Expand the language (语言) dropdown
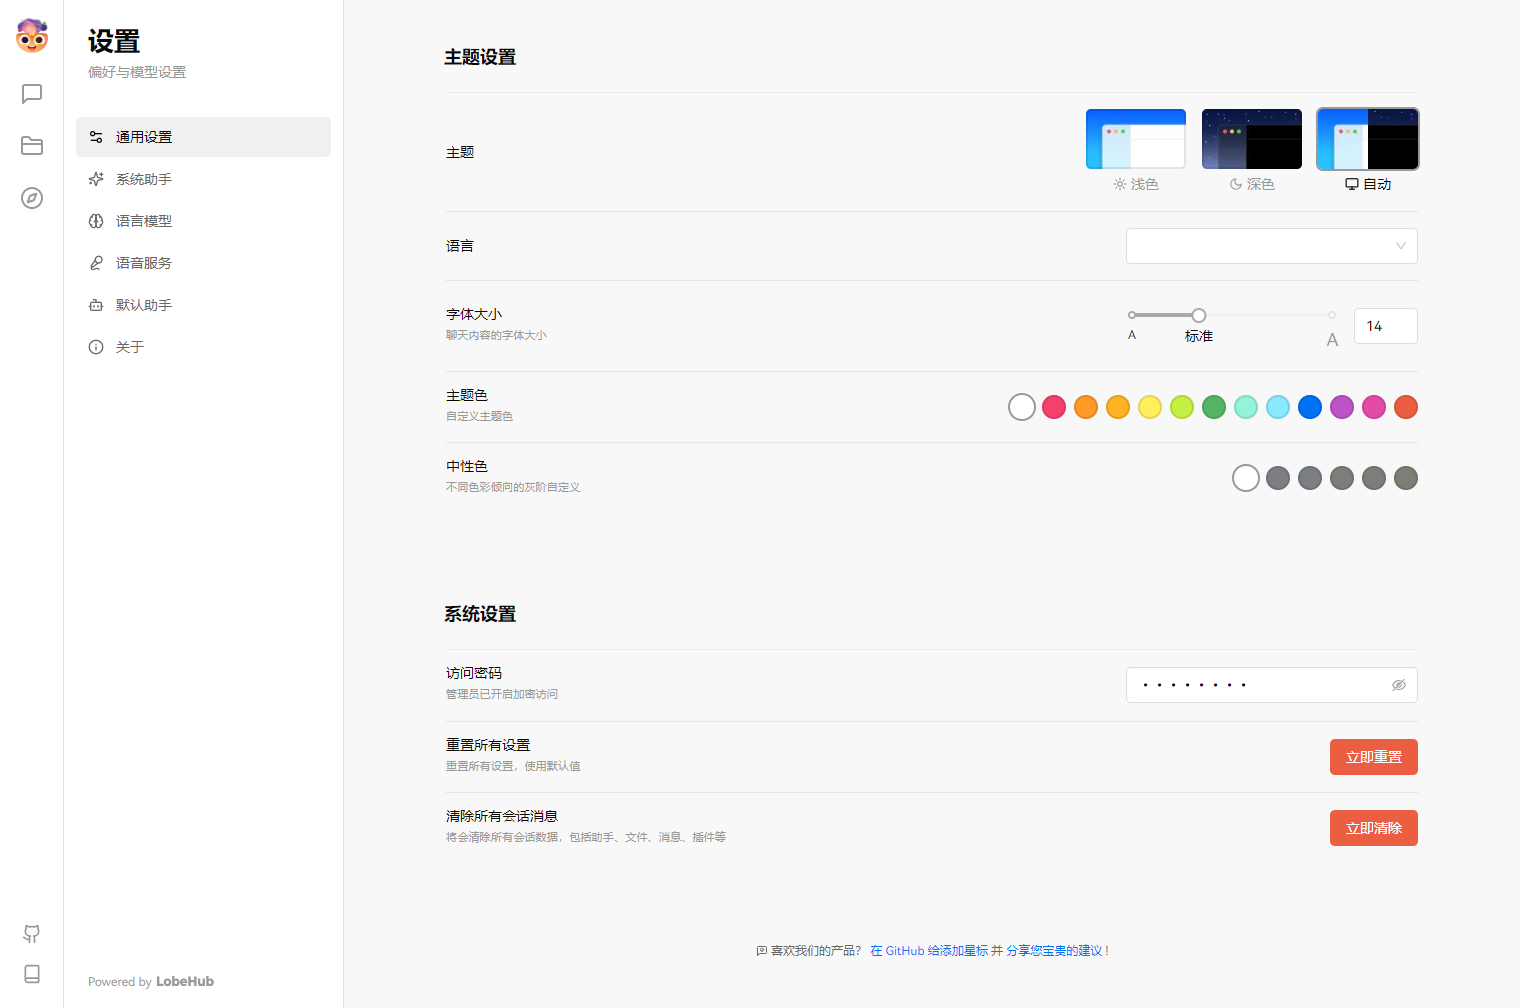This screenshot has width=1520, height=1008. [1271, 246]
